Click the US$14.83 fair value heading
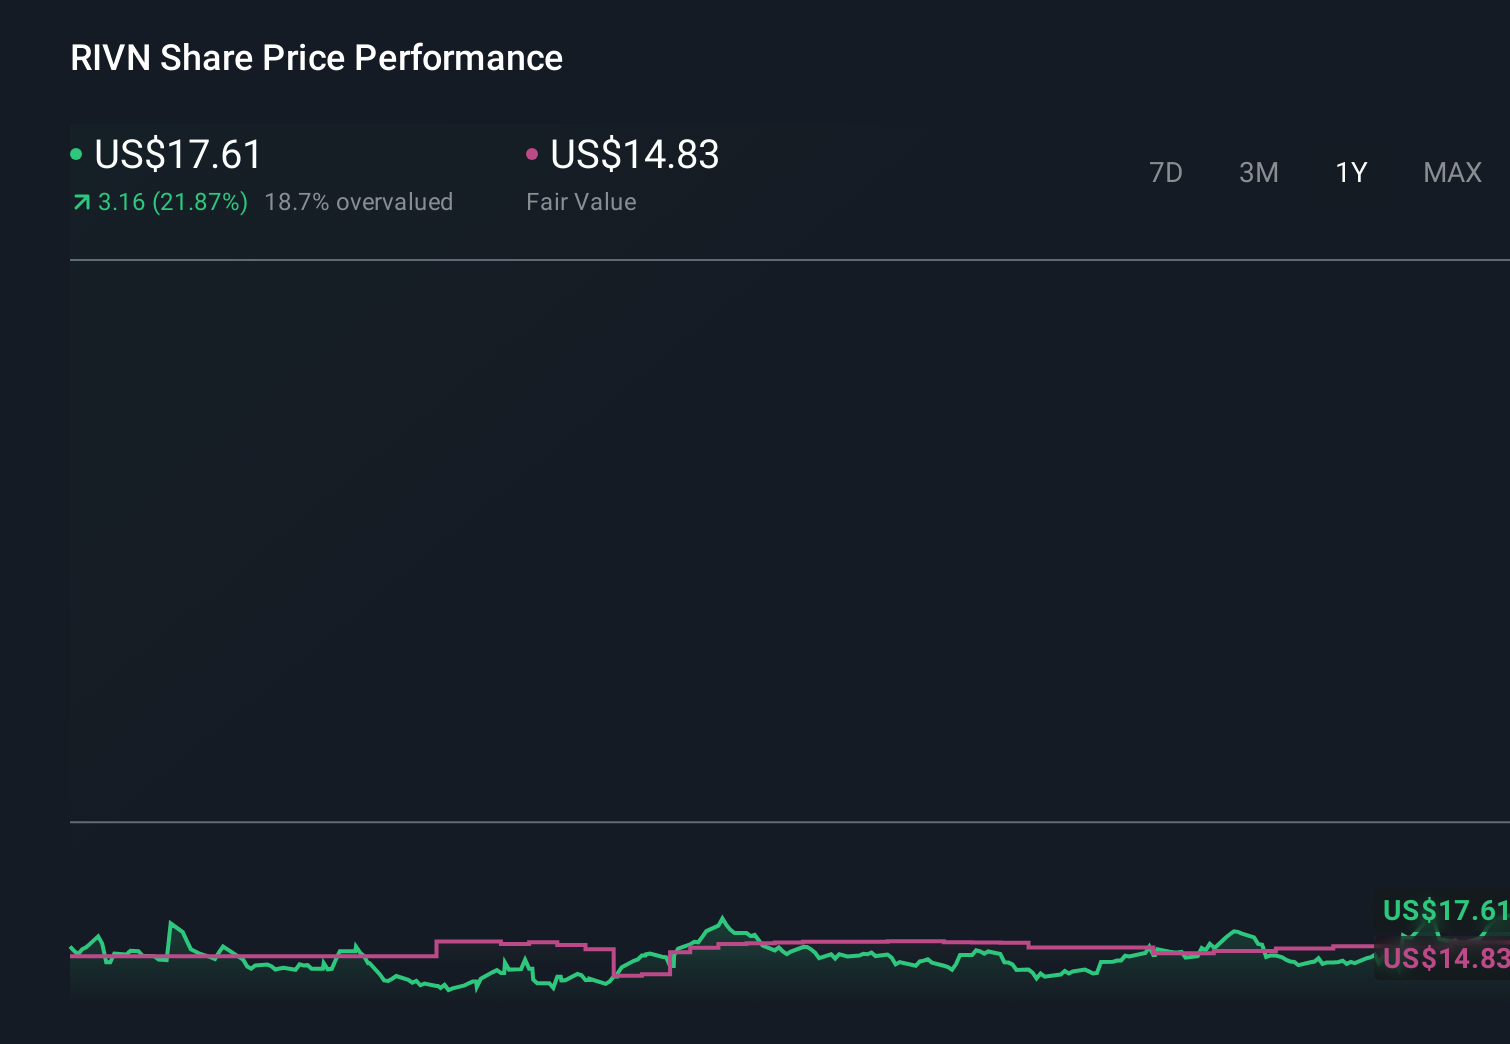The image size is (1510, 1044). [634, 155]
